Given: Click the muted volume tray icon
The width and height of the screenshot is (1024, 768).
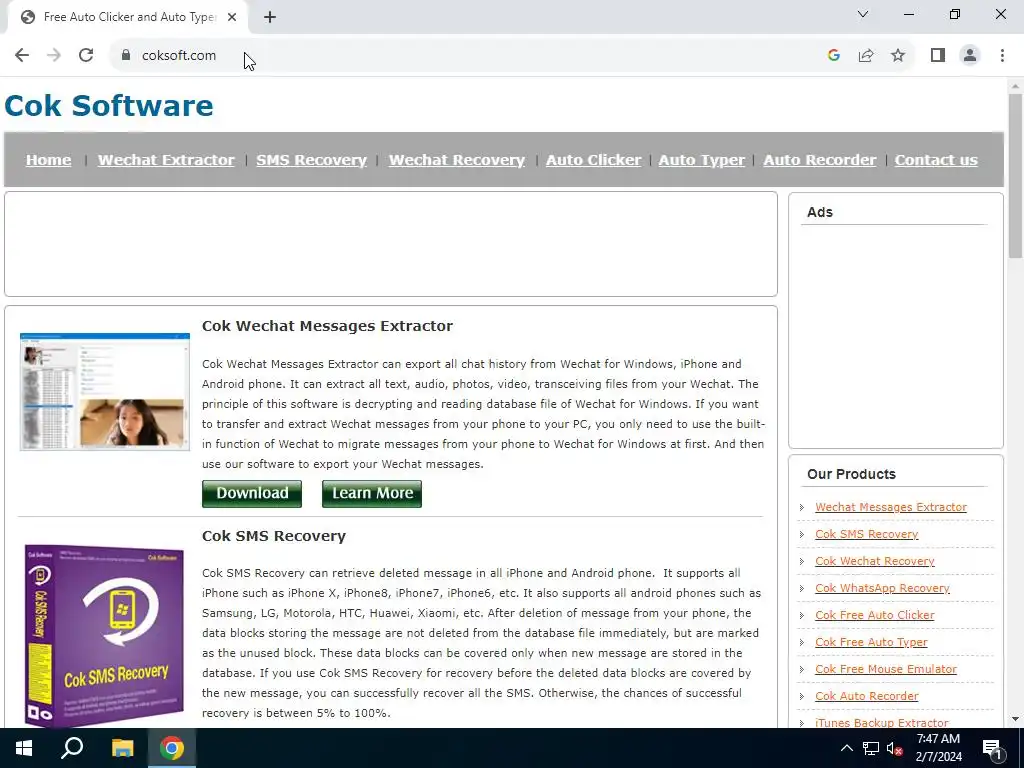Looking at the screenshot, I should (x=894, y=748).
